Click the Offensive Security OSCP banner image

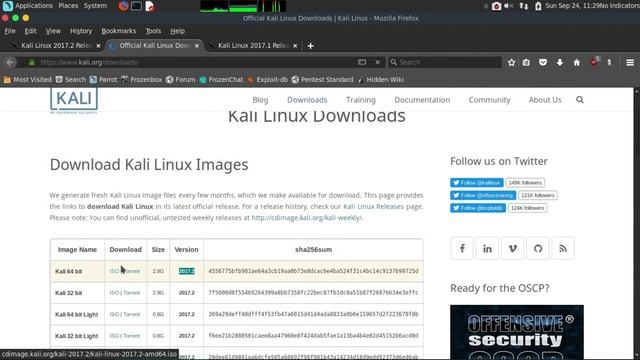(x=517, y=332)
